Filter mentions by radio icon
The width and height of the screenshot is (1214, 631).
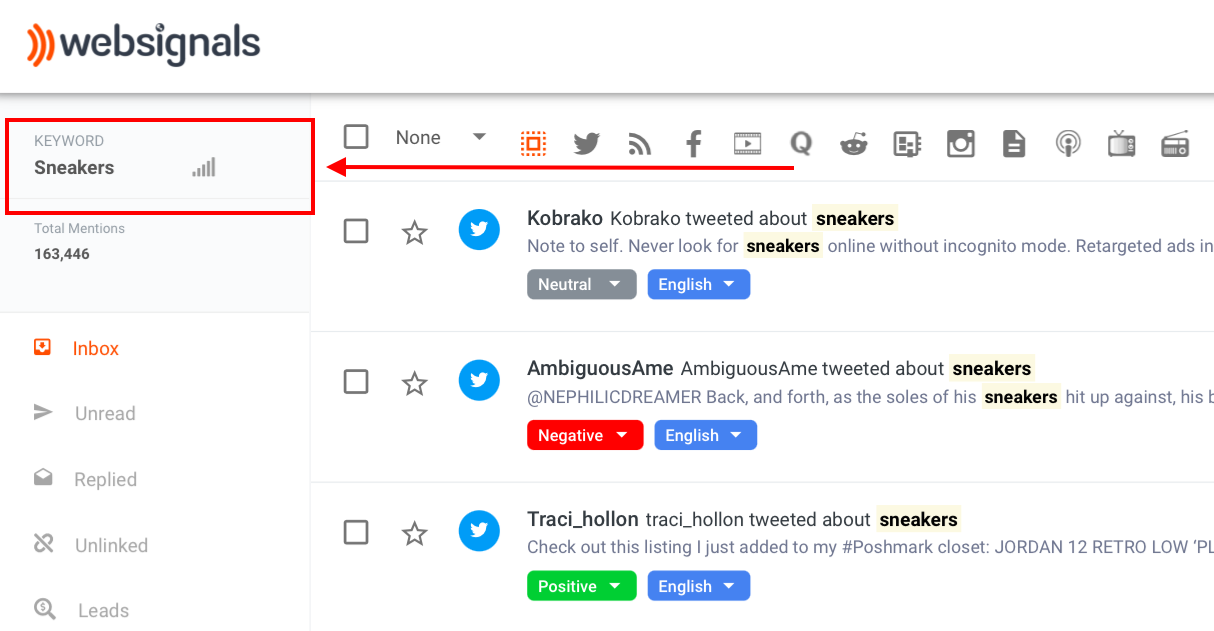coord(1175,144)
